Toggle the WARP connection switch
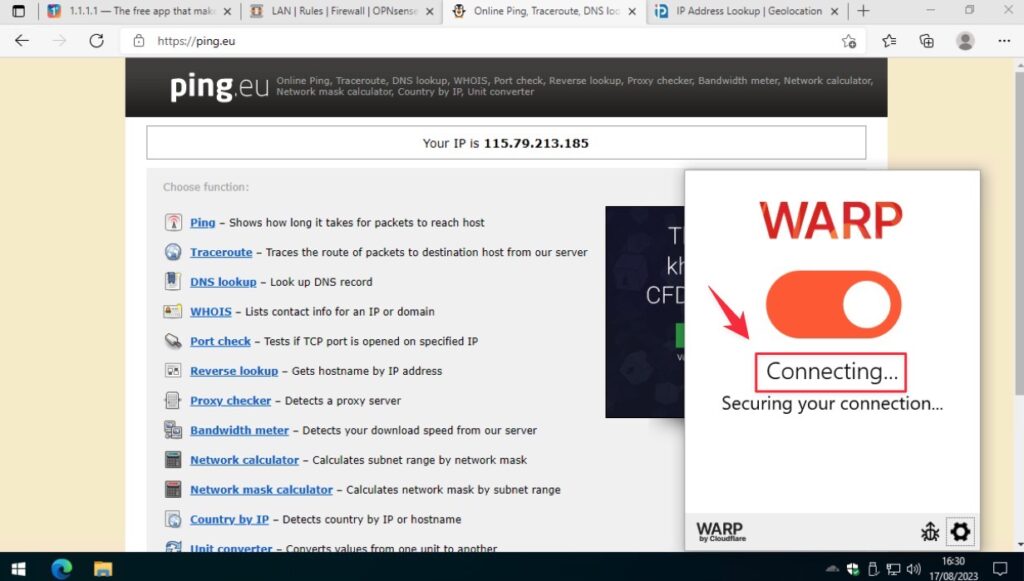1024x581 pixels. click(833, 304)
